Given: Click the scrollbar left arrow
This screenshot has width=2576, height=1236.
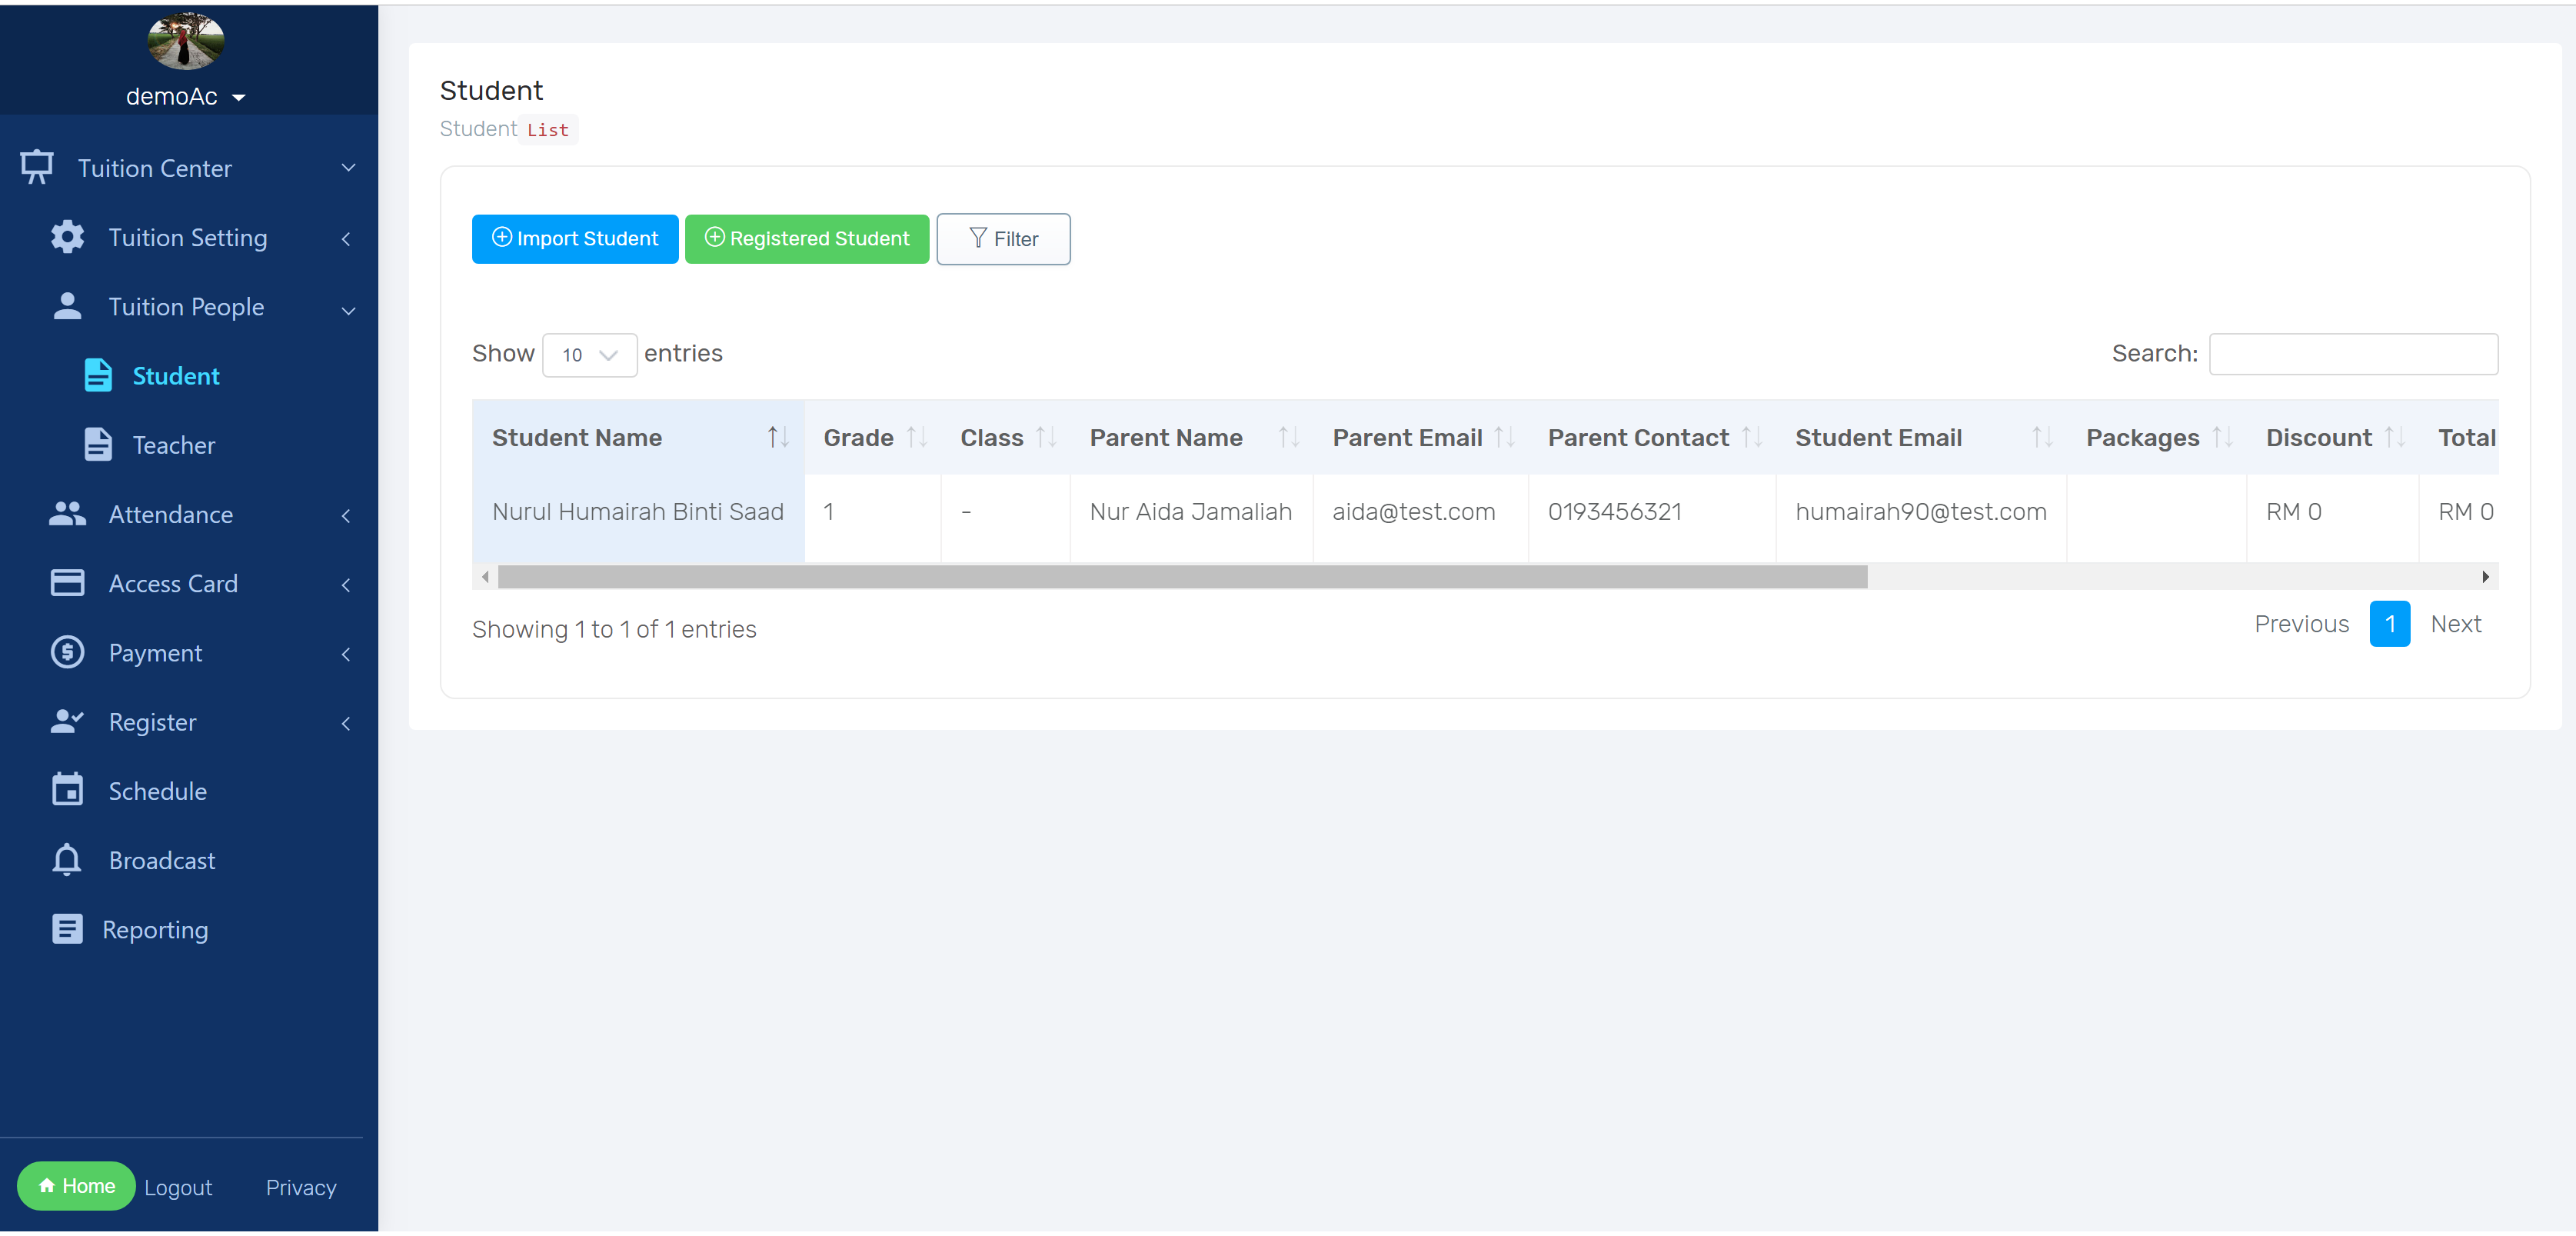Looking at the screenshot, I should tap(485, 576).
